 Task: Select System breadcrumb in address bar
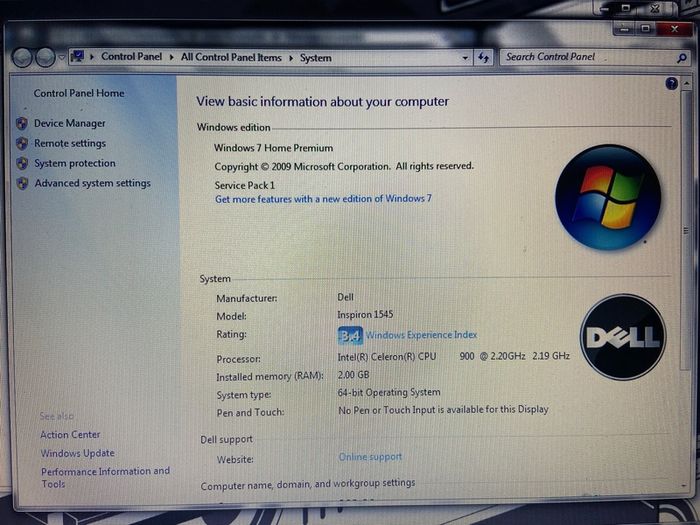point(316,58)
